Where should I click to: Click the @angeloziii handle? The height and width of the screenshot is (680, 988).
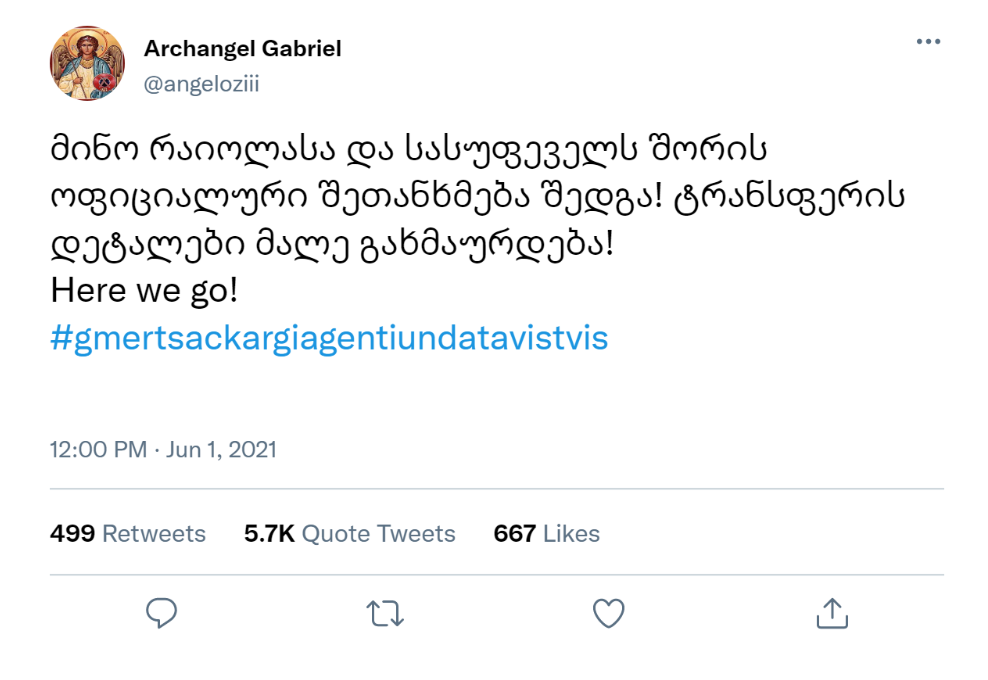click(201, 83)
